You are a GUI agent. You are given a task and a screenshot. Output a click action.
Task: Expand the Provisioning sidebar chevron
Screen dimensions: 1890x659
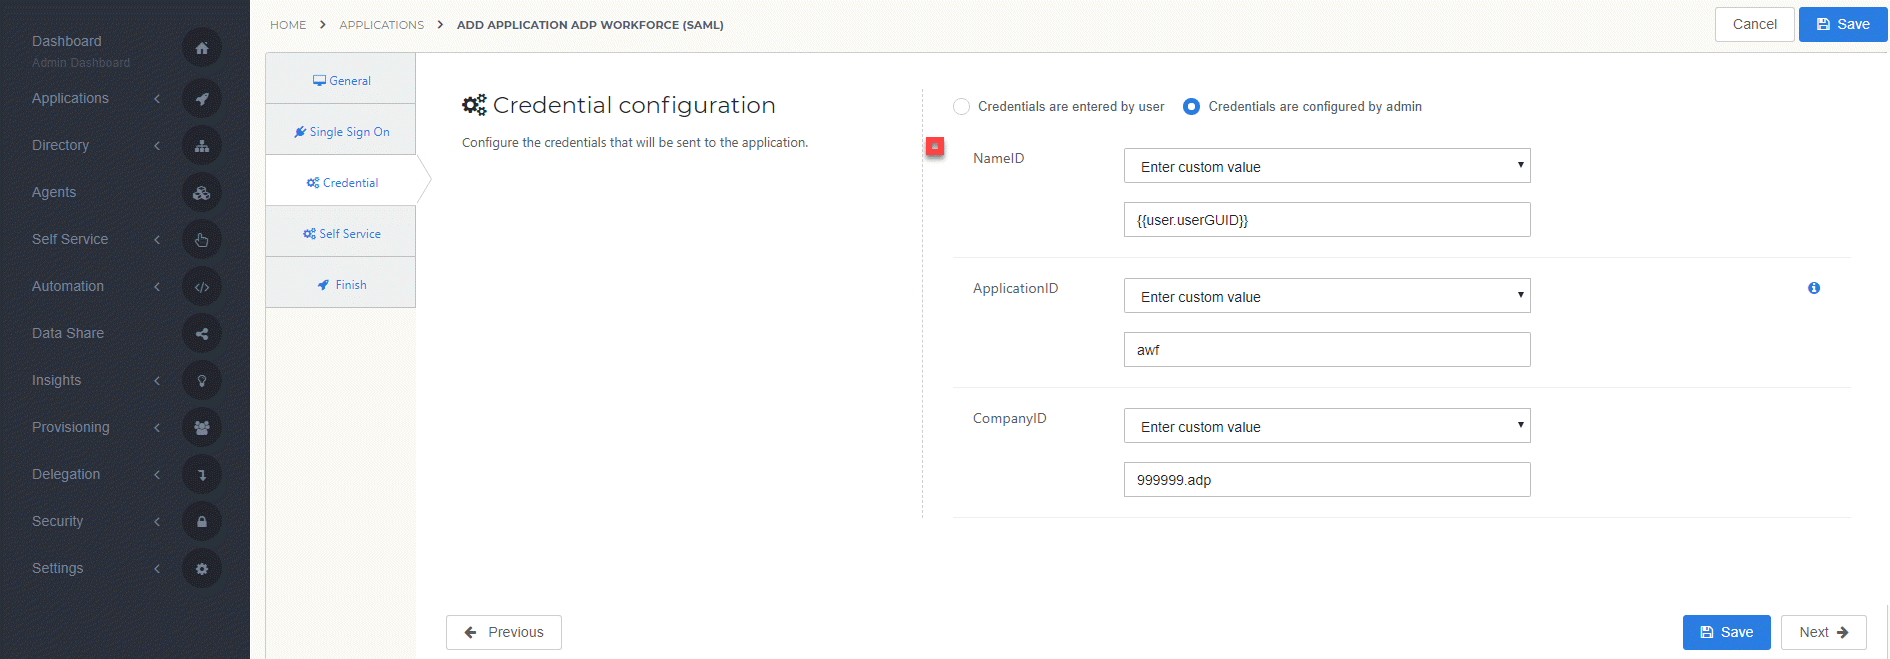[157, 427]
